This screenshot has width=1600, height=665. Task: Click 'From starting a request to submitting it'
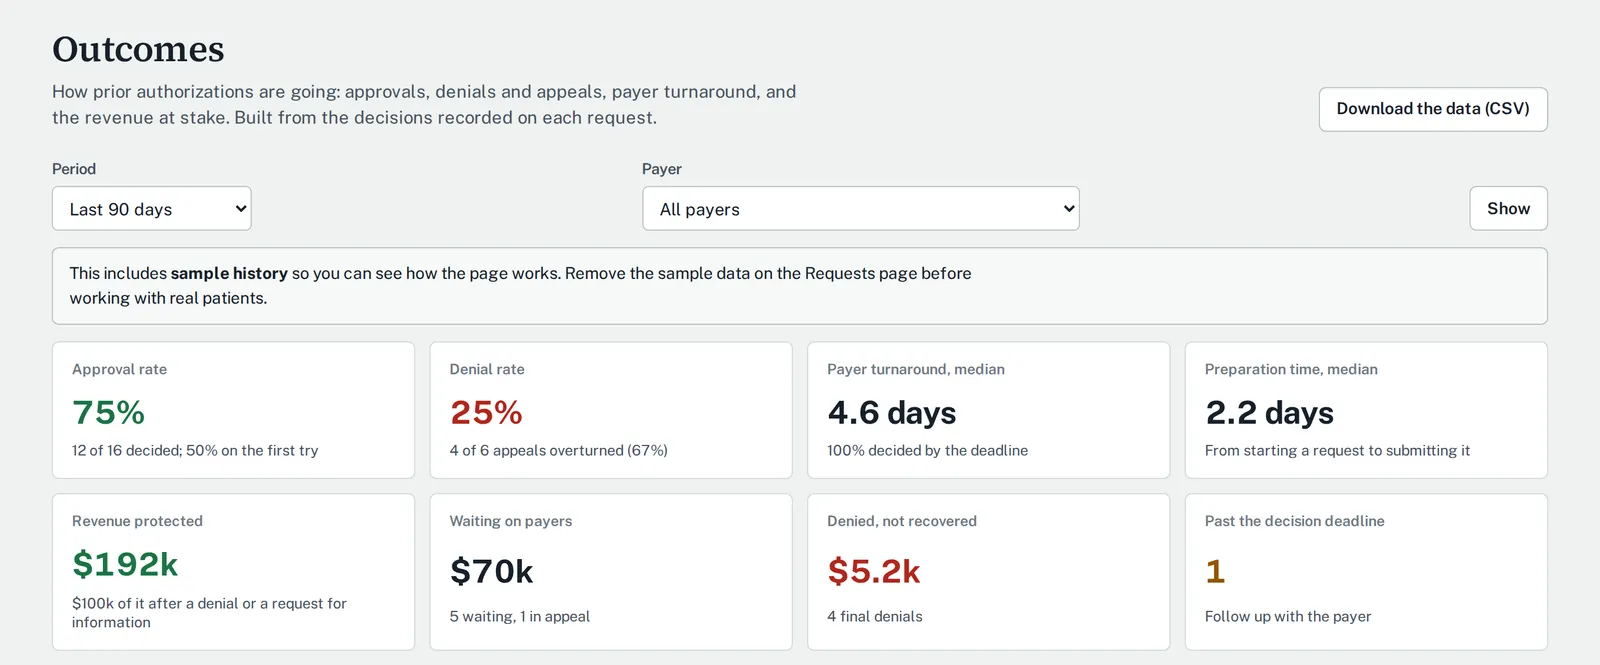[1337, 450]
